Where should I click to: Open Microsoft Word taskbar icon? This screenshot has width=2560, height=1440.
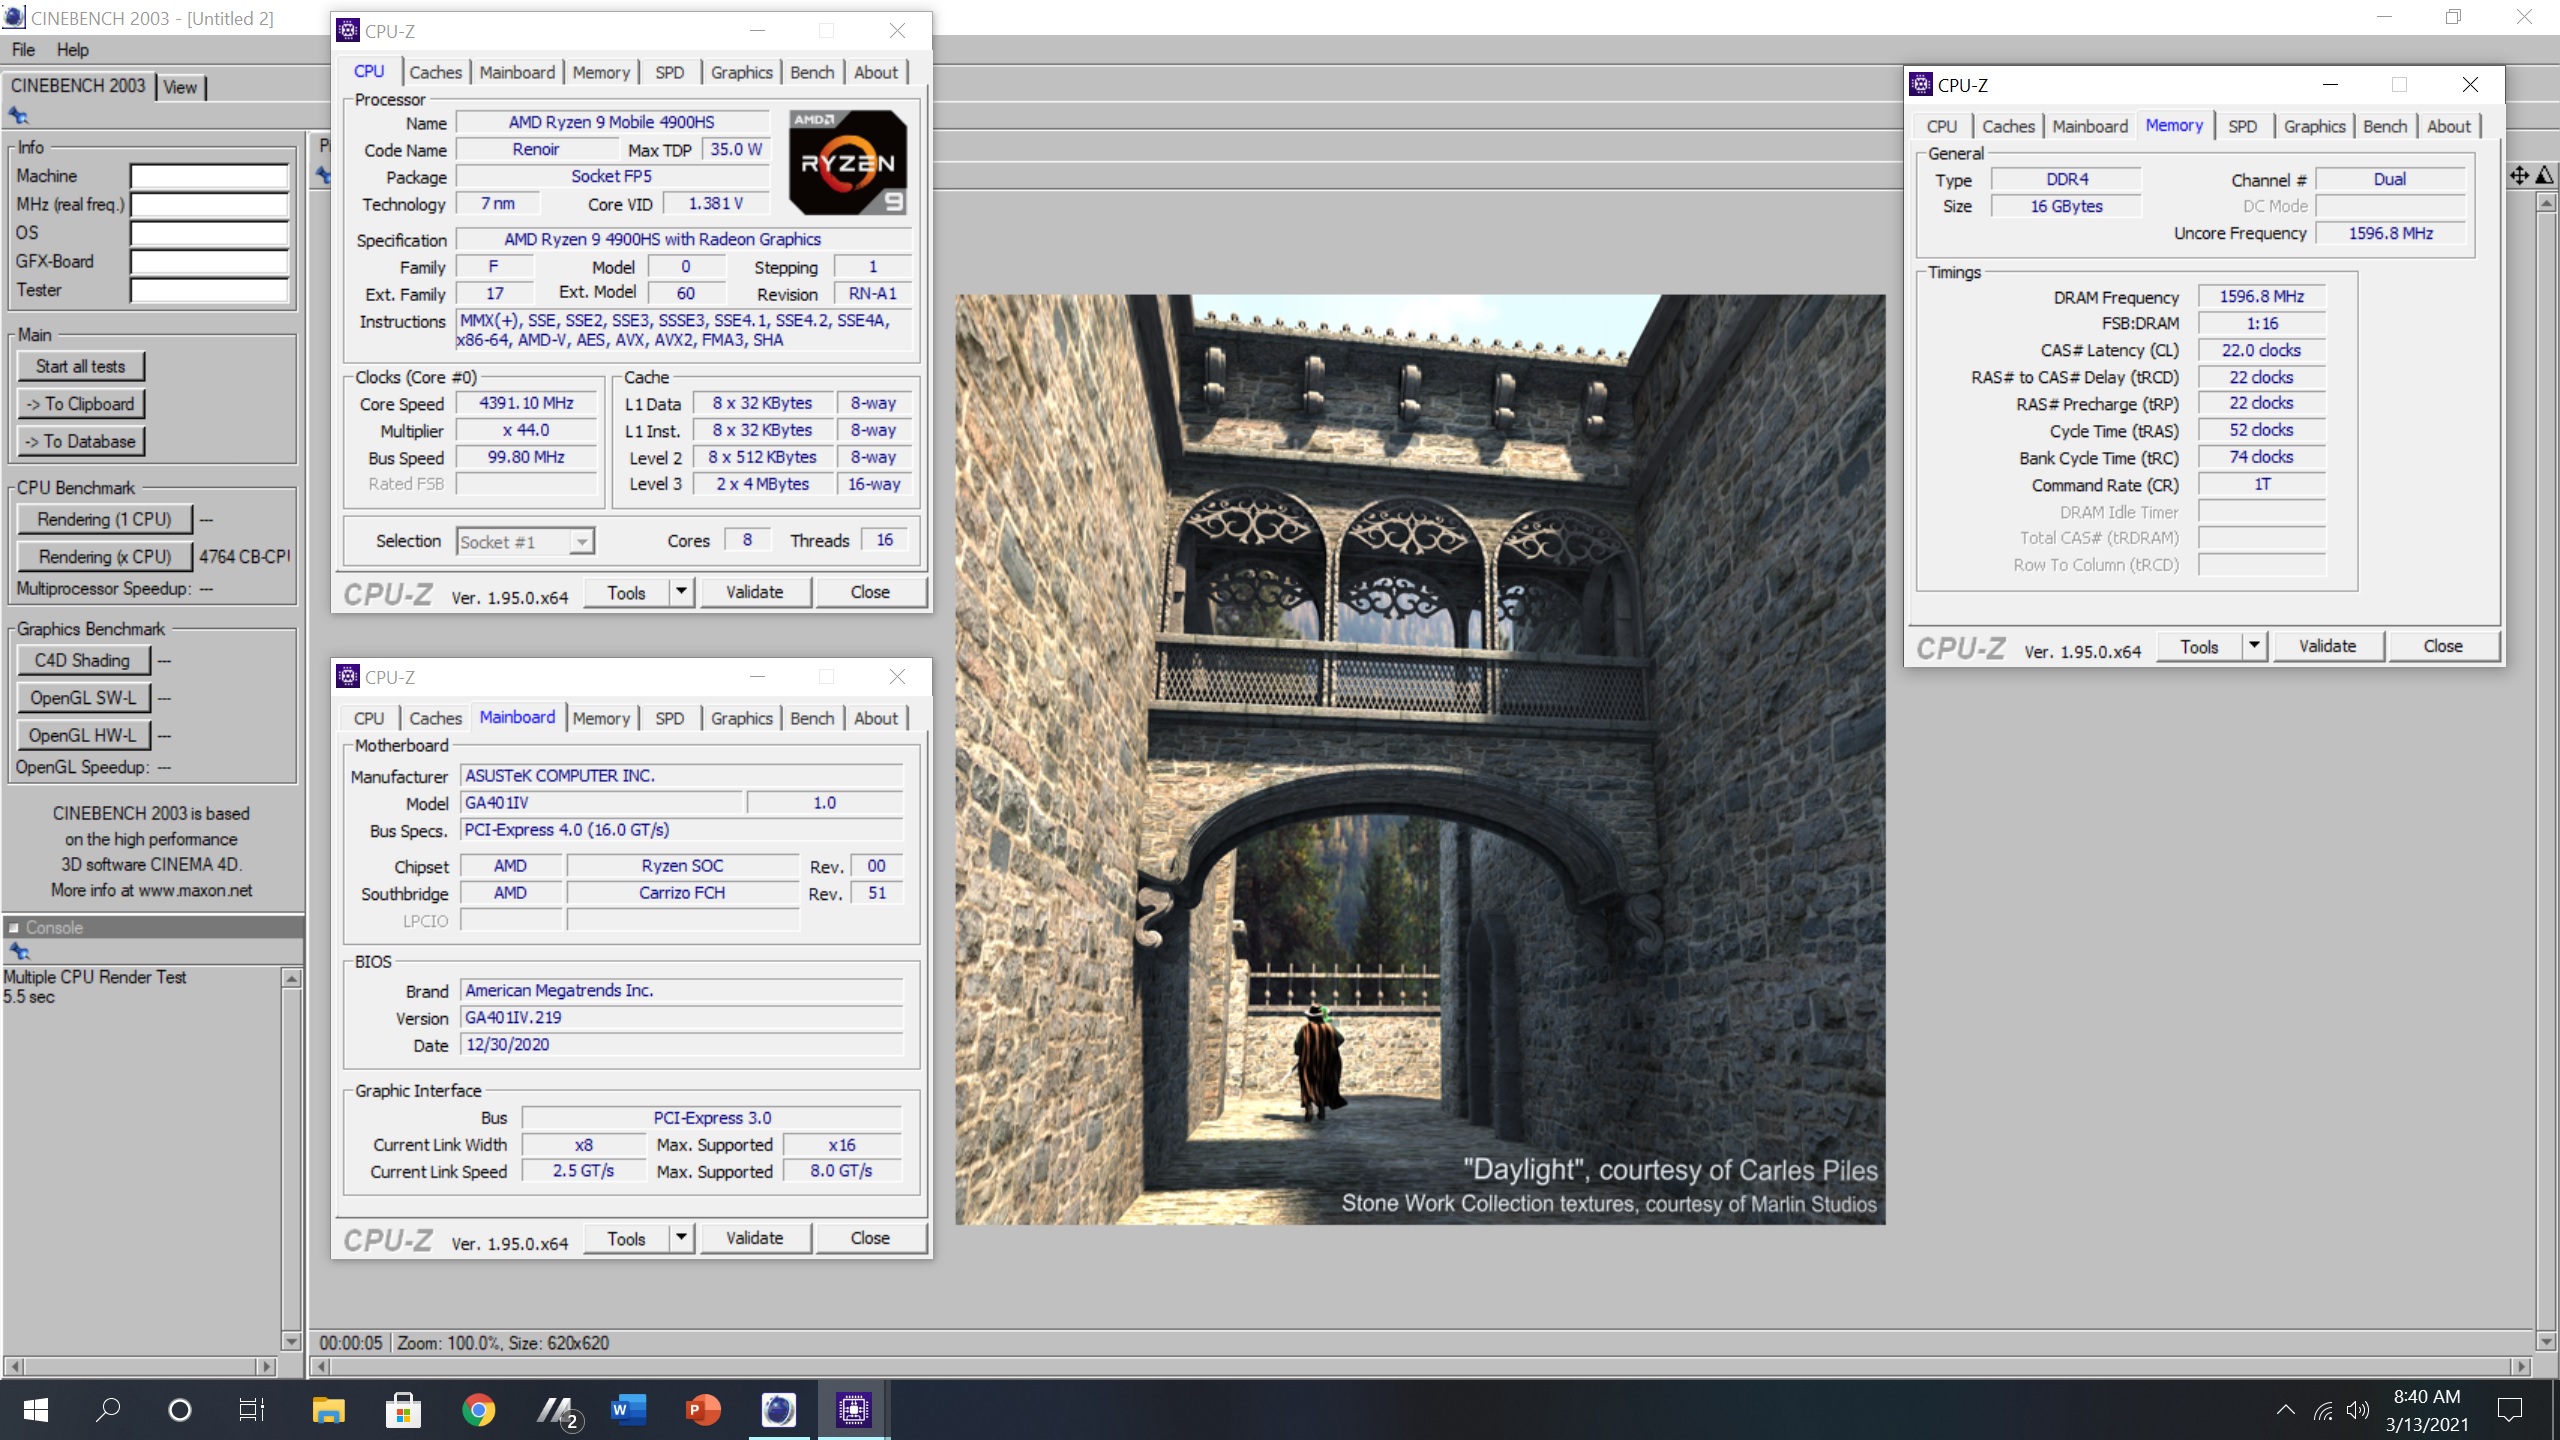tap(628, 1410)
